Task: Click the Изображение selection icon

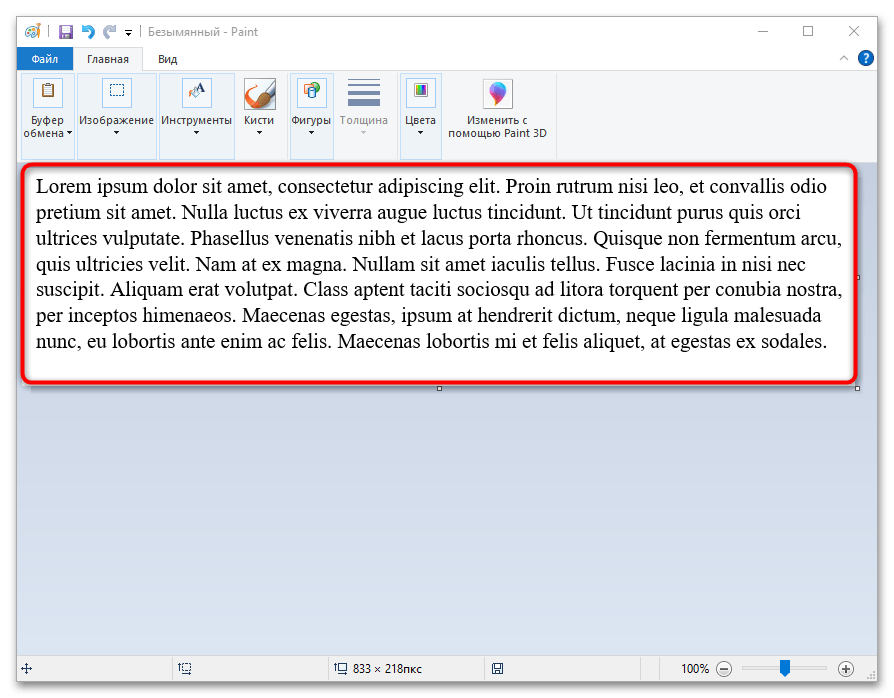Action: coord(117,93)
